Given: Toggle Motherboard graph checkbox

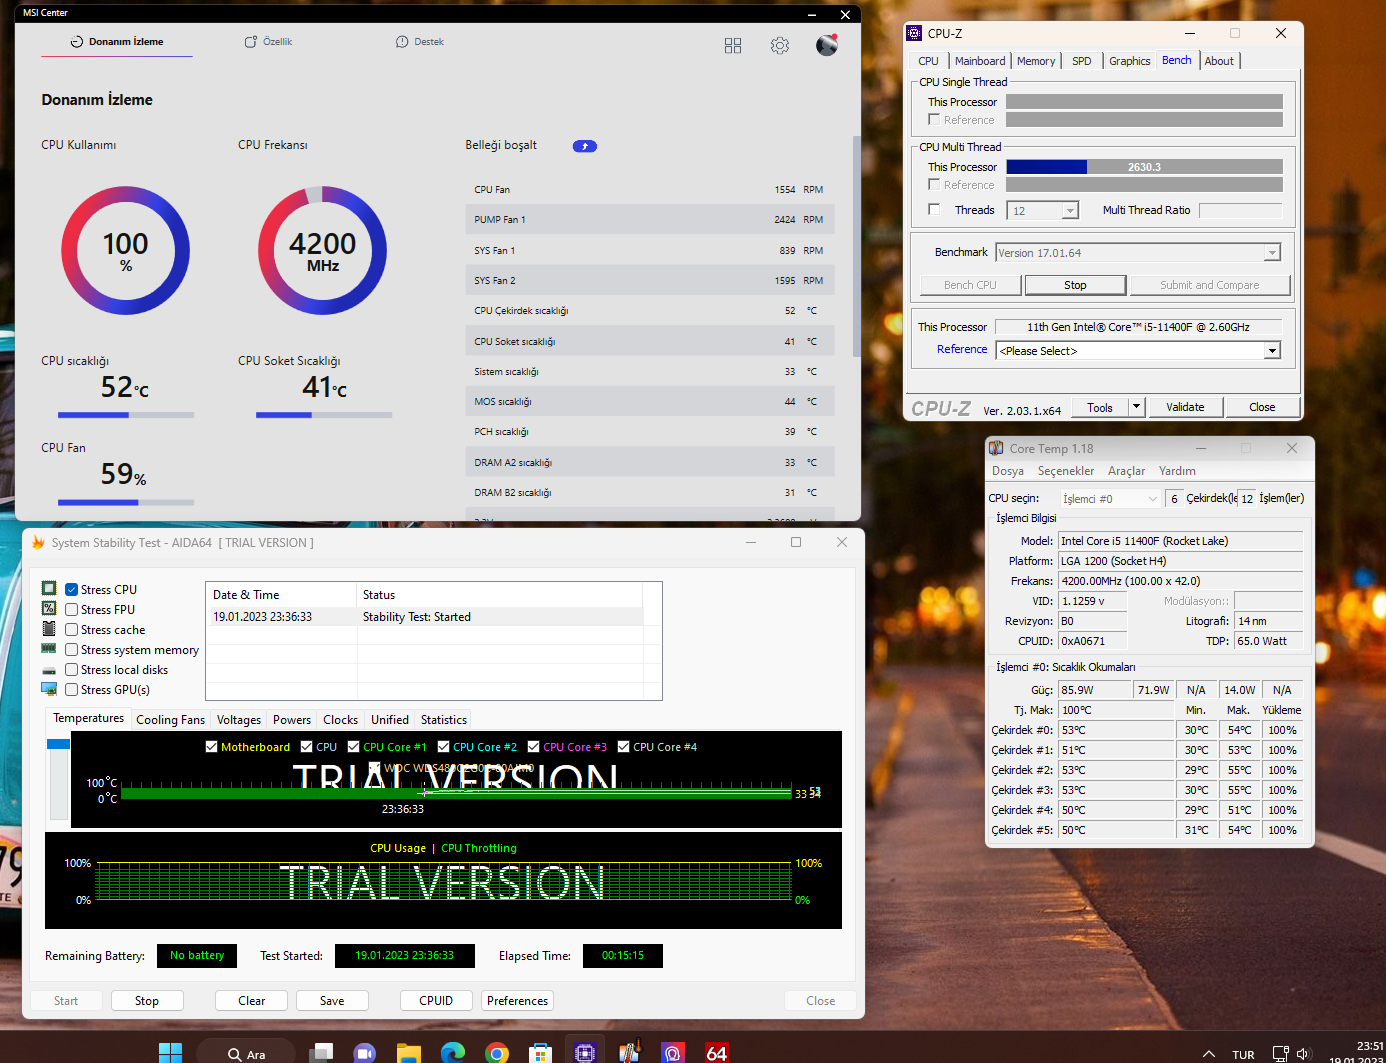Looking at the screenshot, I should [211, 747].
